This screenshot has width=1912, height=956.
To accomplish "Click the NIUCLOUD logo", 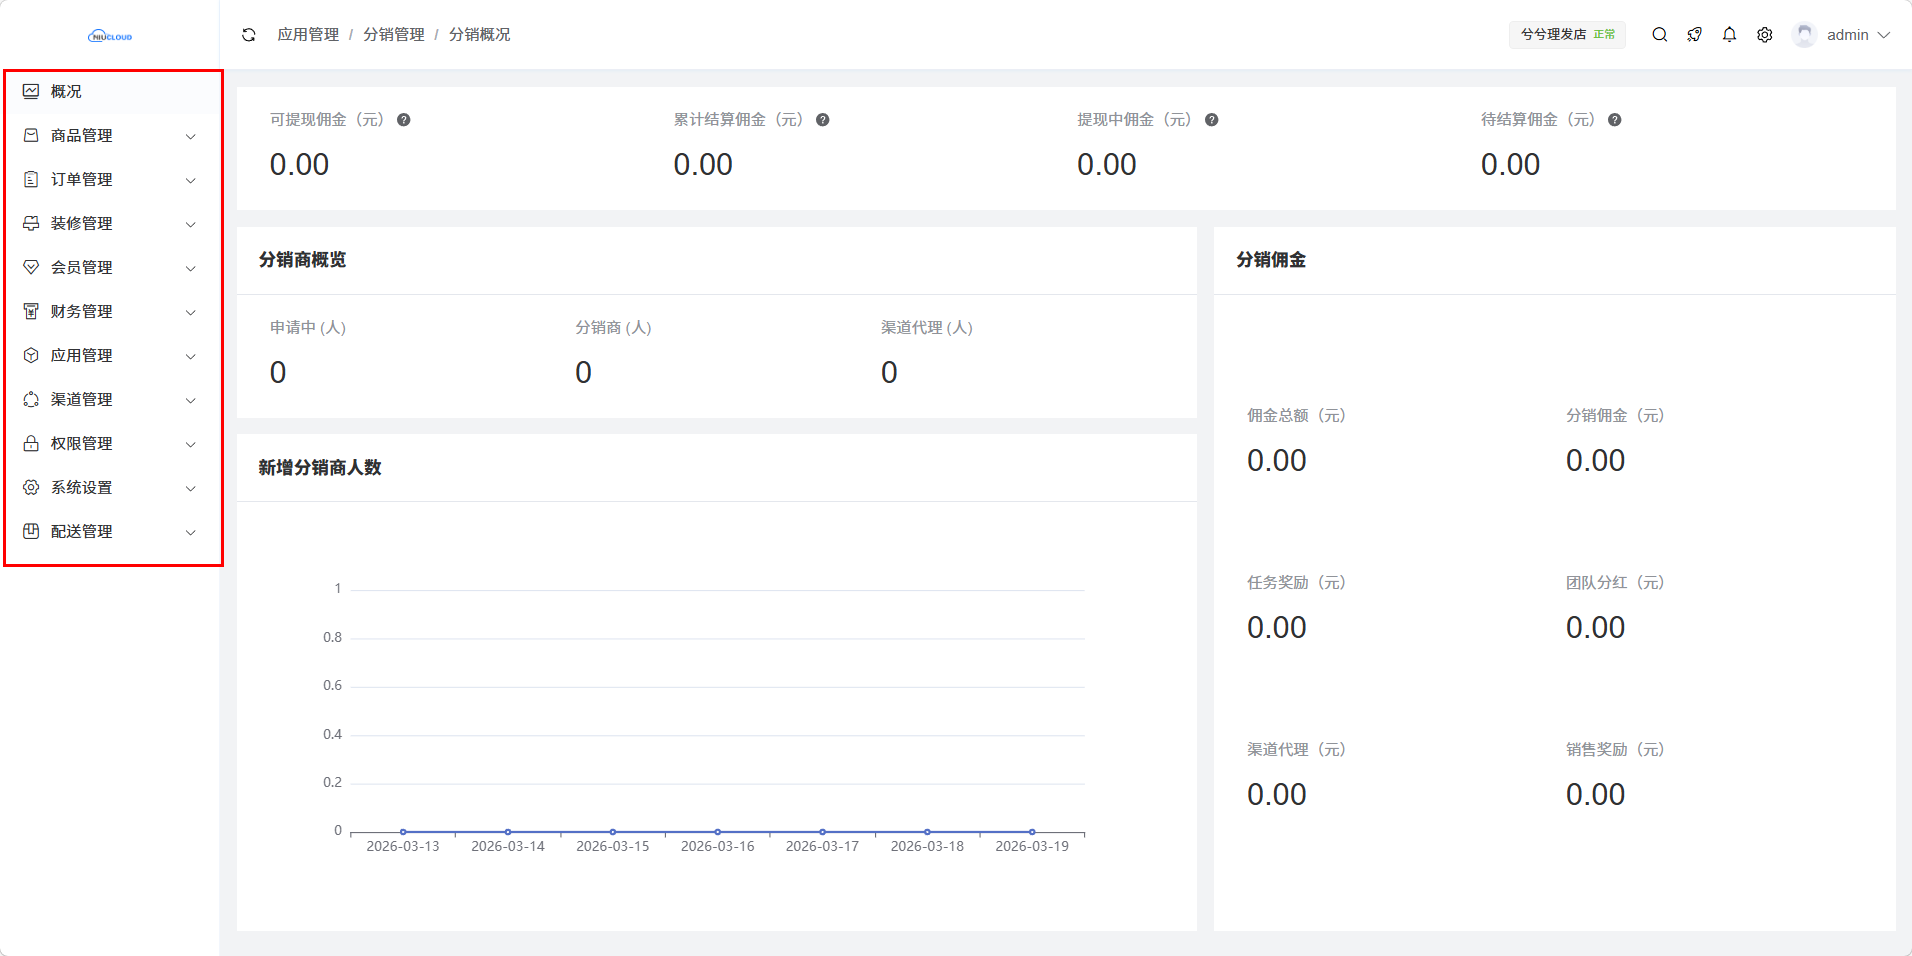I will (110, 36).
